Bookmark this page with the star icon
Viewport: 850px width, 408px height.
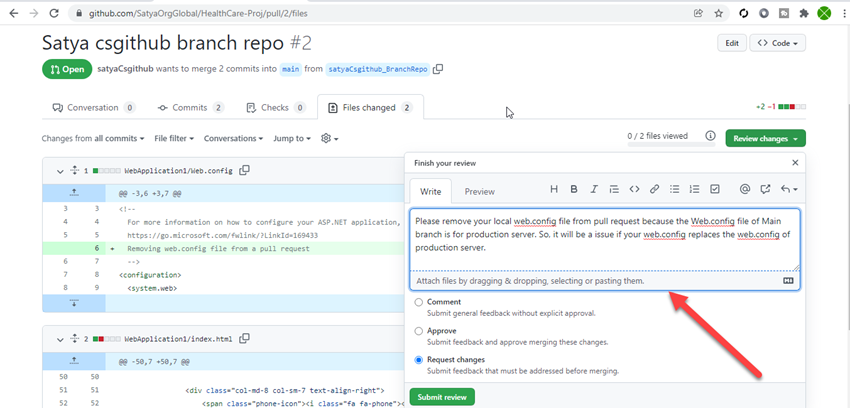(x=718, y=14)
